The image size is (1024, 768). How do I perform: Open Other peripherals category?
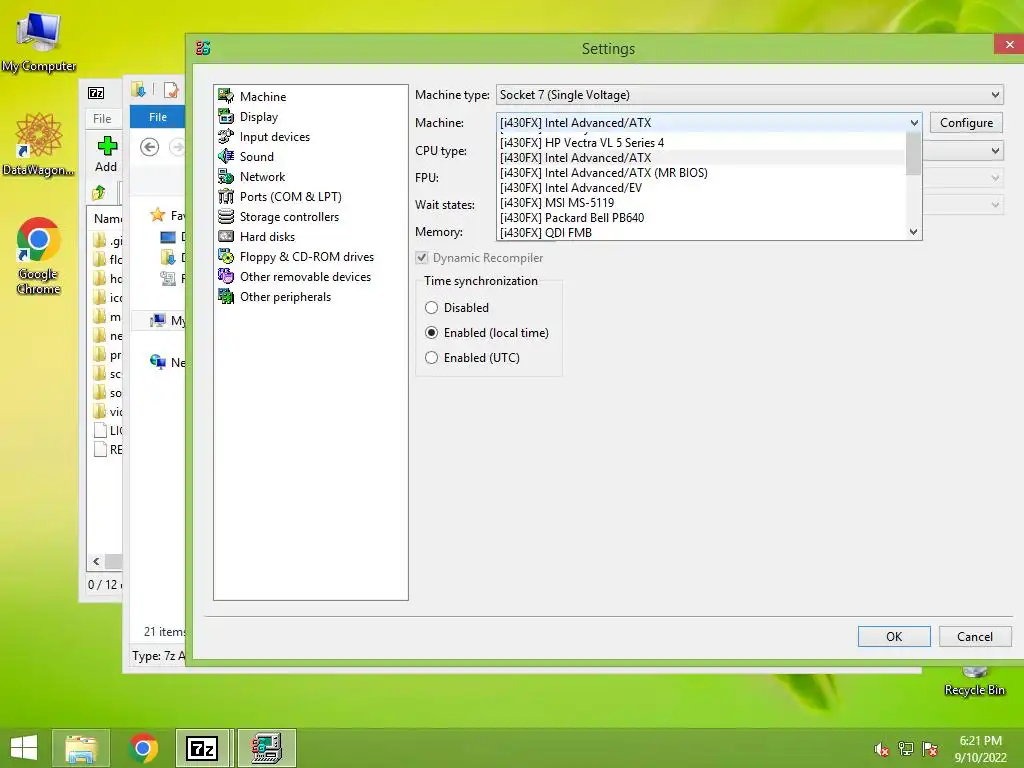coord(275,297)
